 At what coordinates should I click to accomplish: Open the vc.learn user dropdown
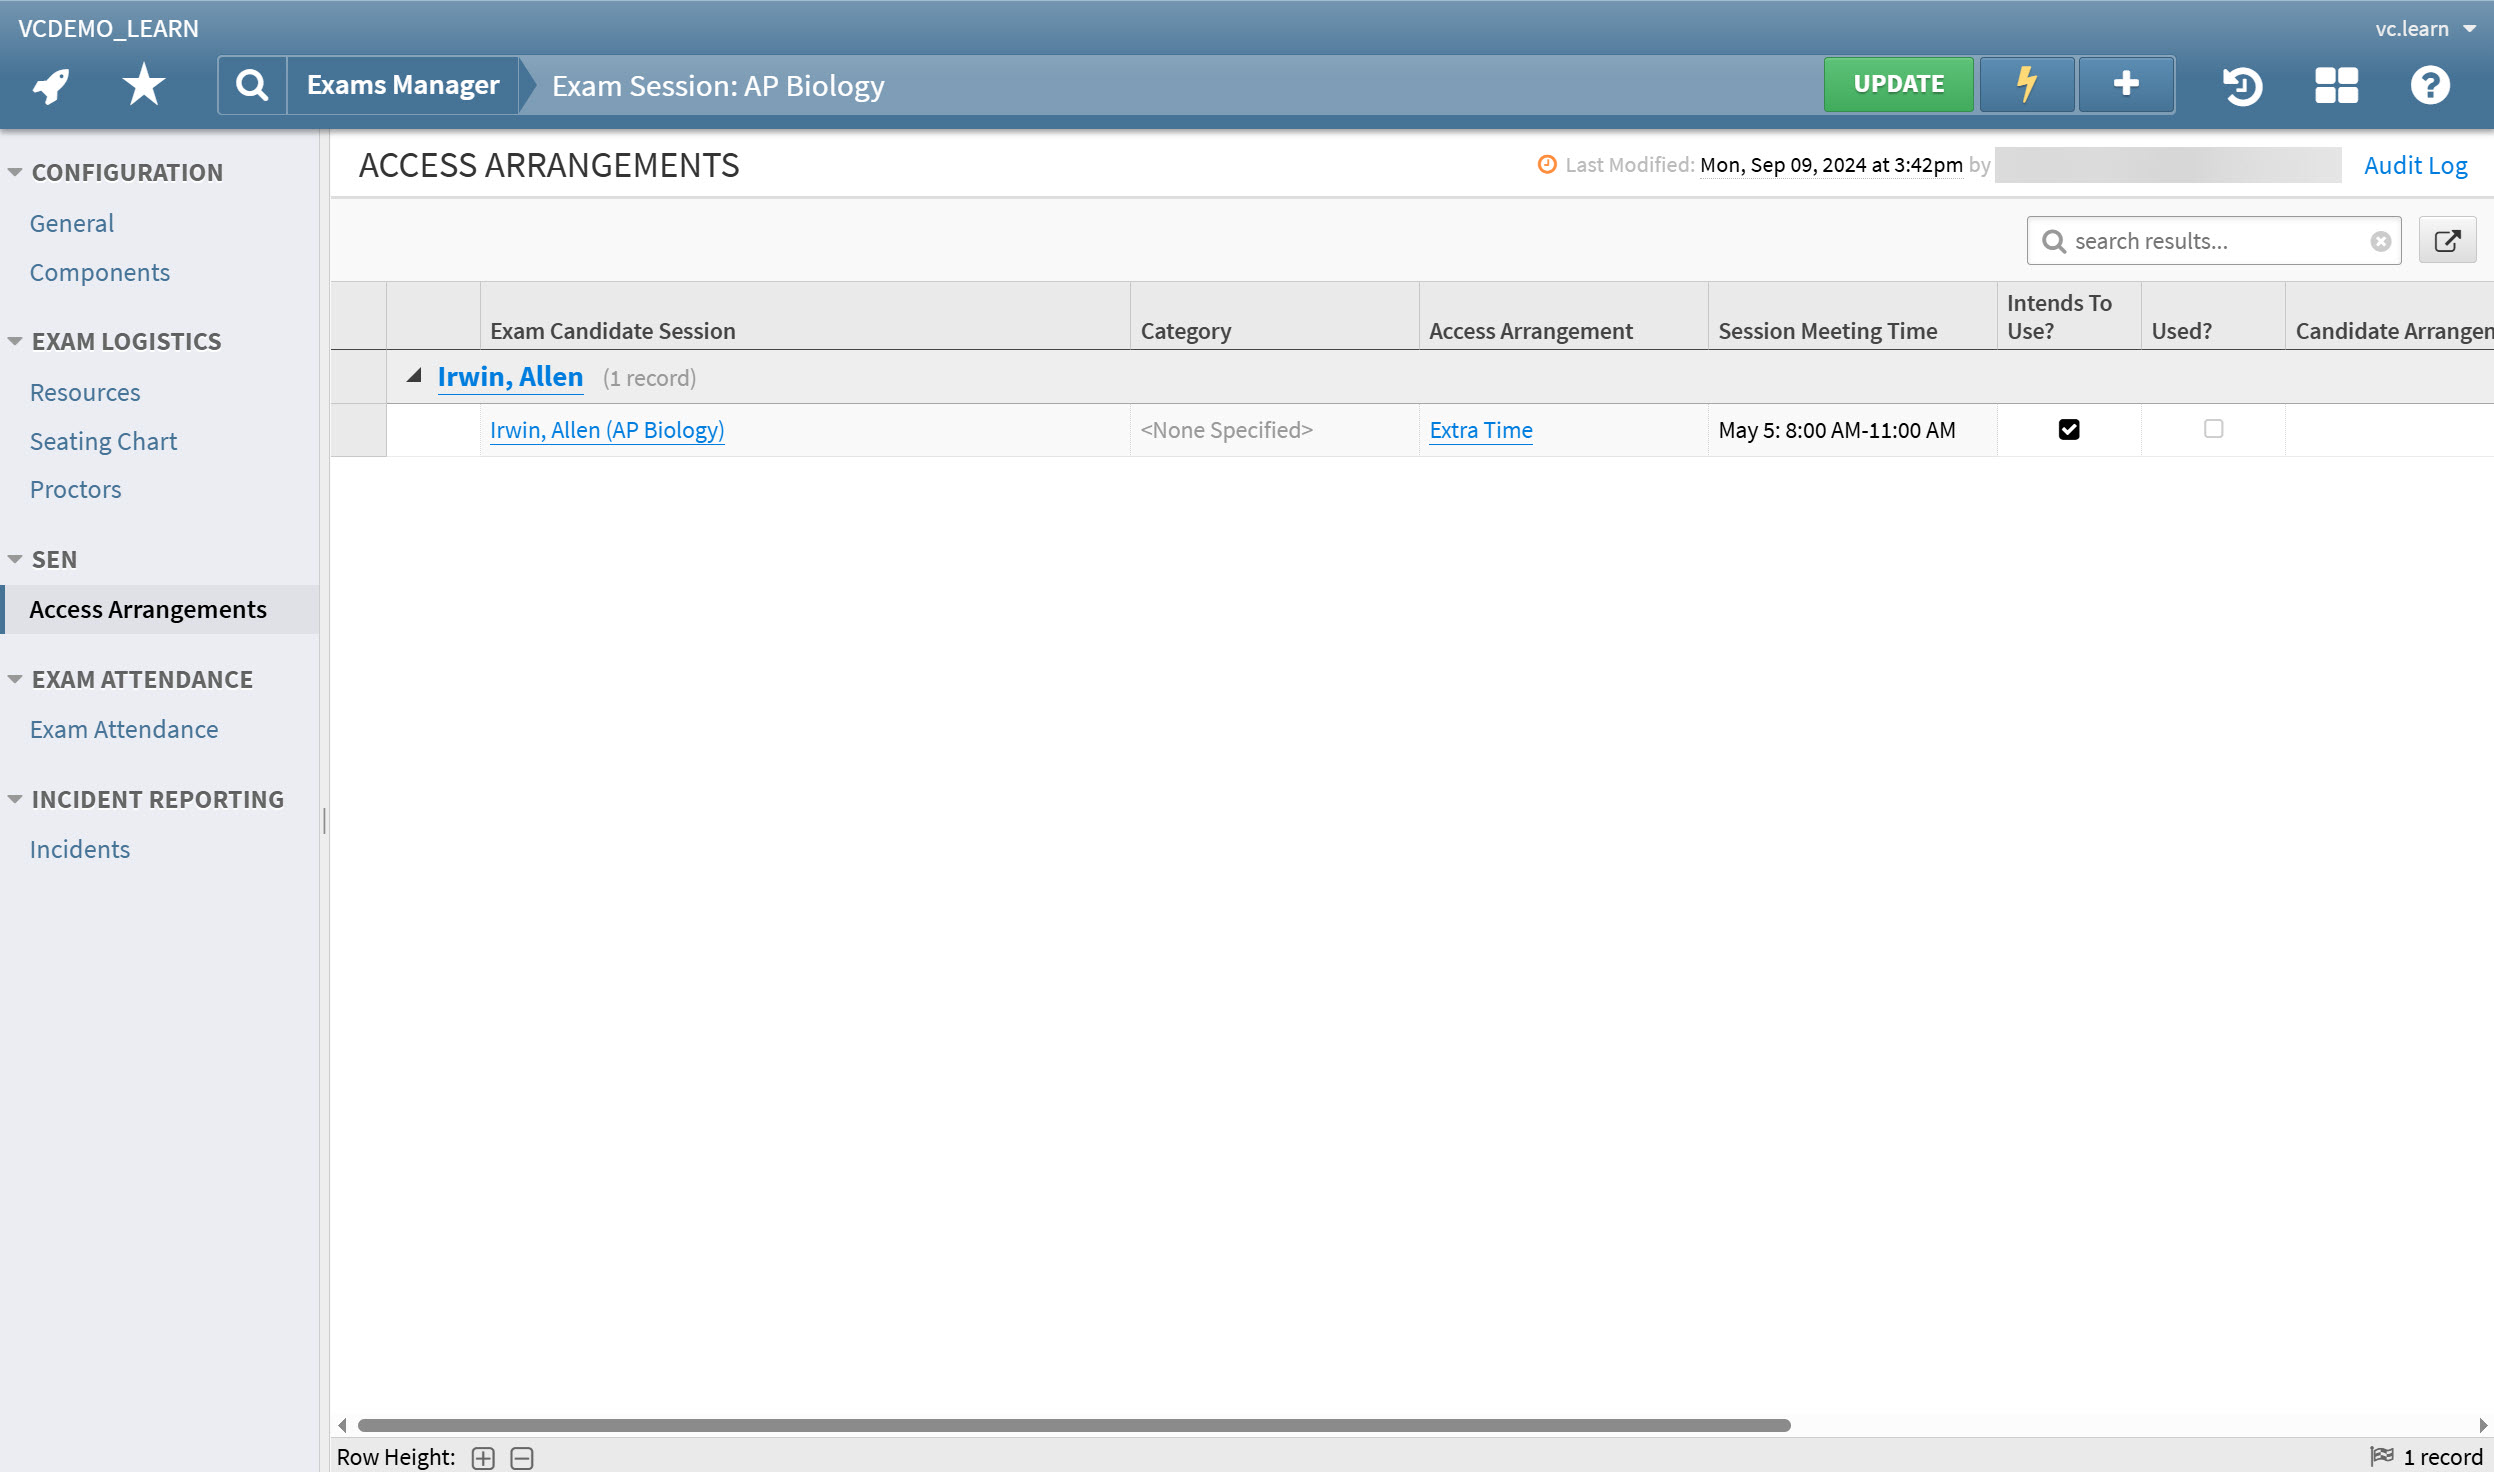click(x=2425, y=28)
